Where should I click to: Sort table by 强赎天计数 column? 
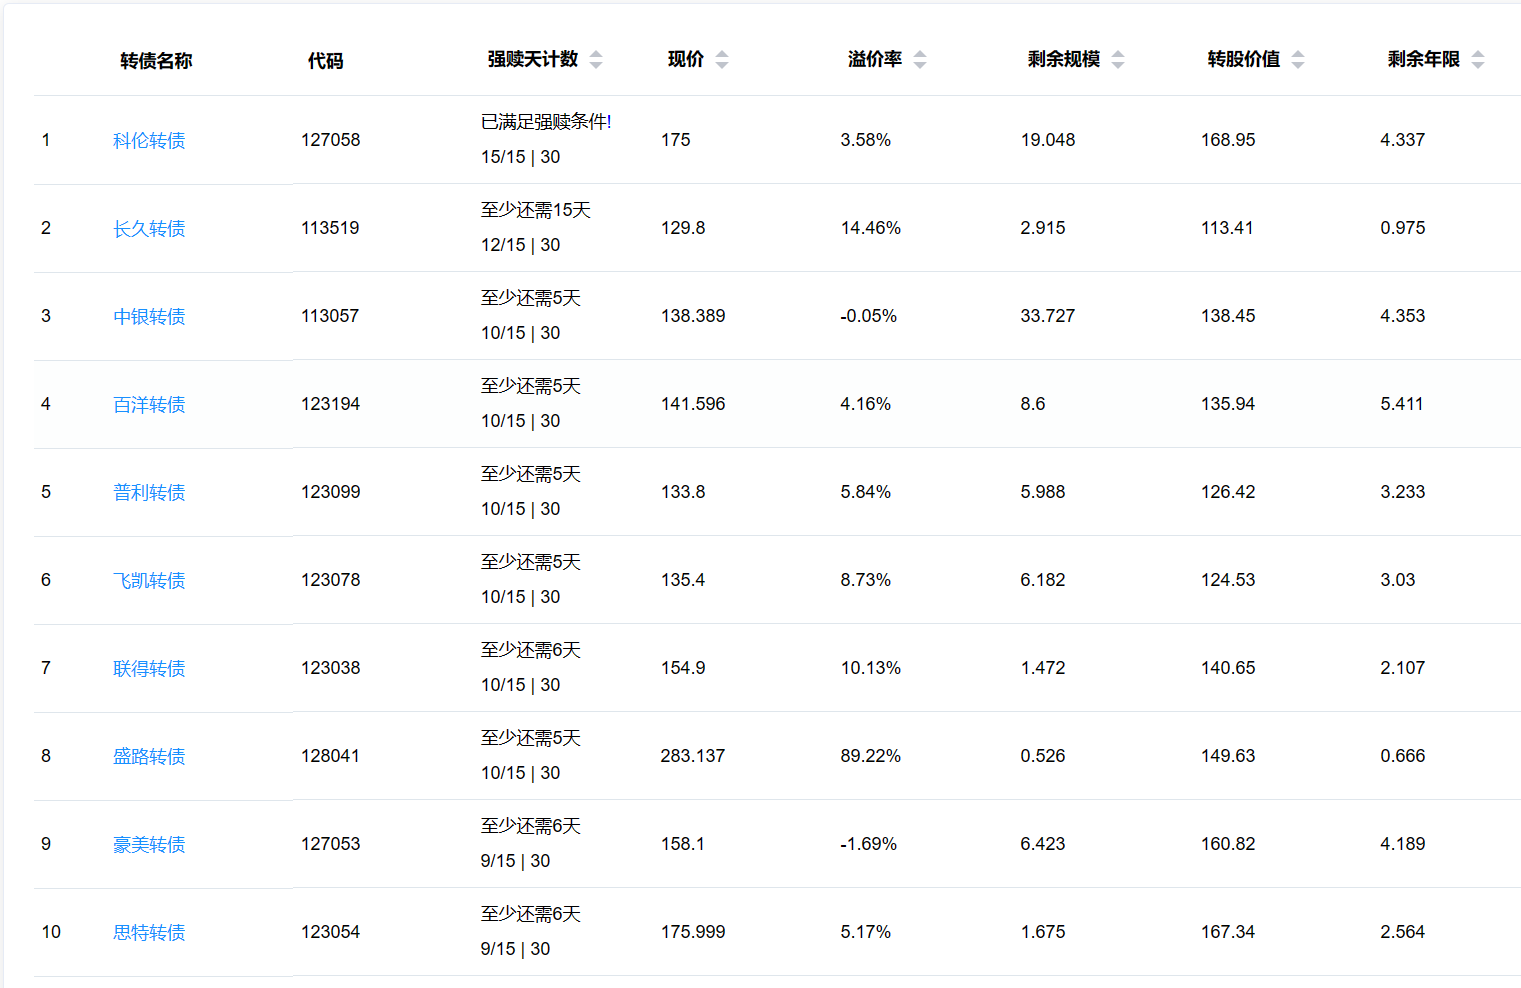[596, 60]
